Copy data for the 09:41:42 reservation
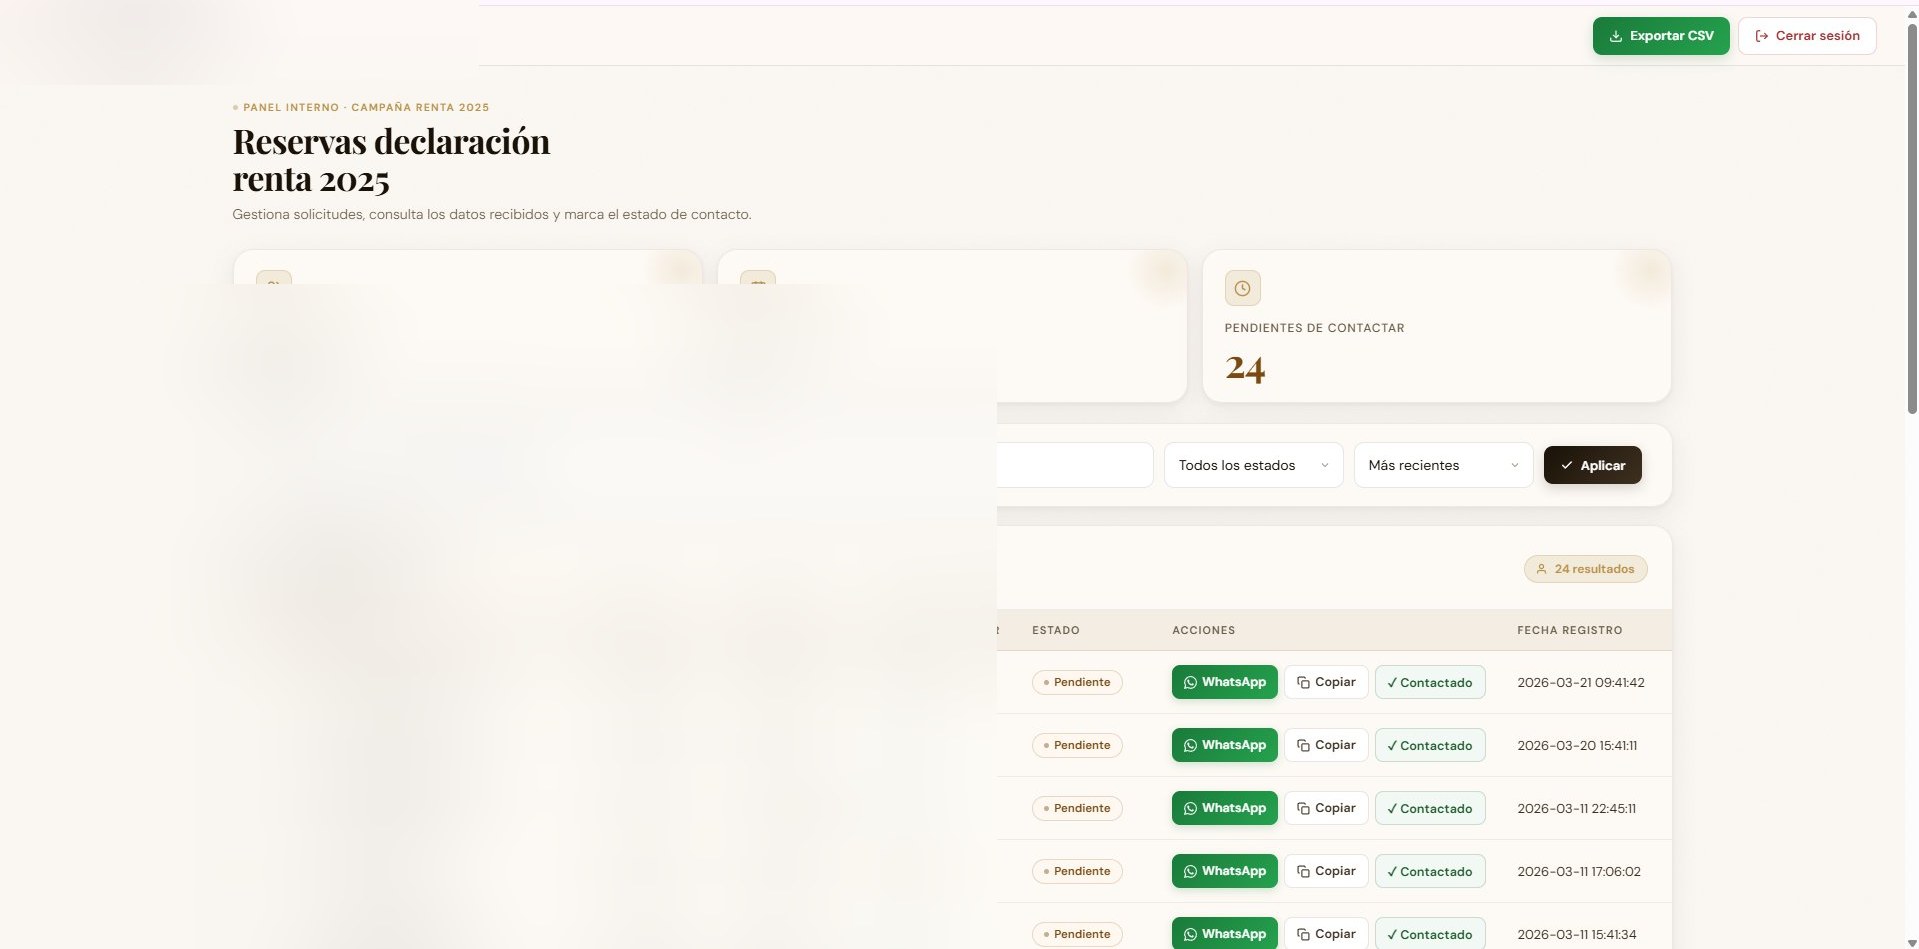The image size is (1919, 949). tap(1326, 682)
